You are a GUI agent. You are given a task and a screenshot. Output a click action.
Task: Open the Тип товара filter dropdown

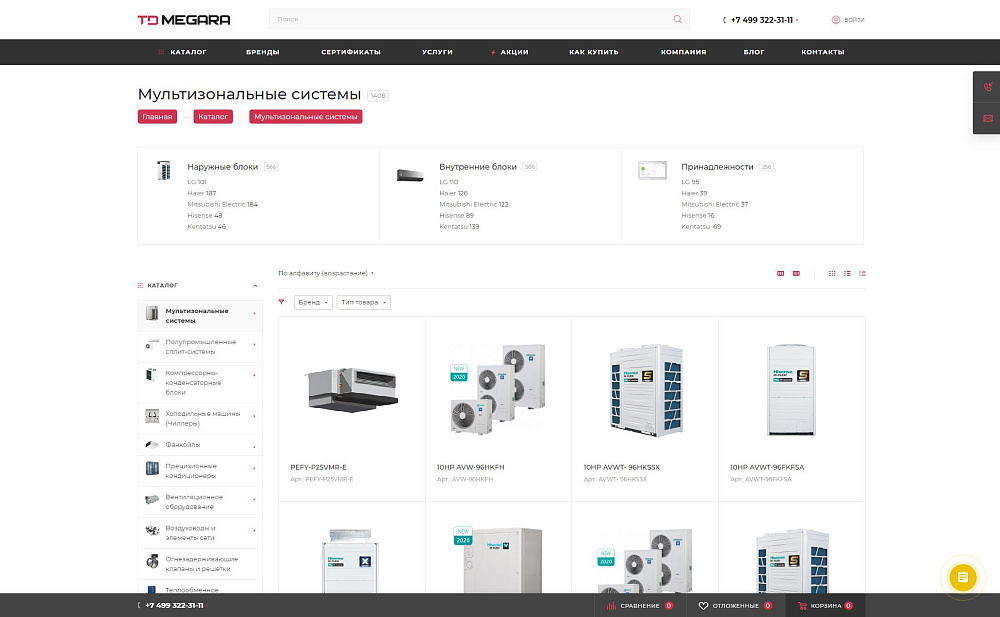point(364,302)
